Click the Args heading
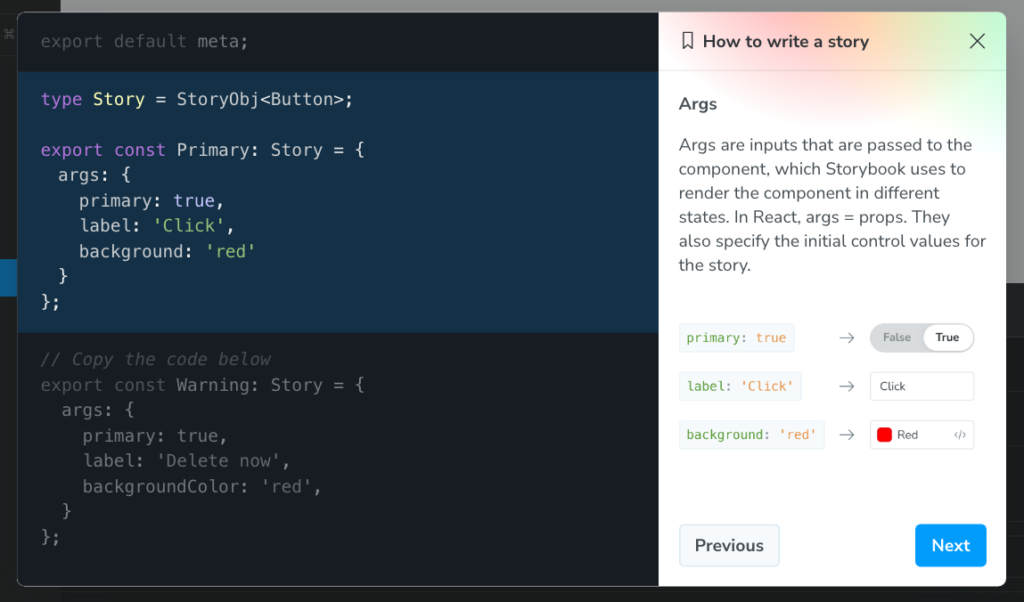Screen dimensions: 1024x602 click(697, 104)
